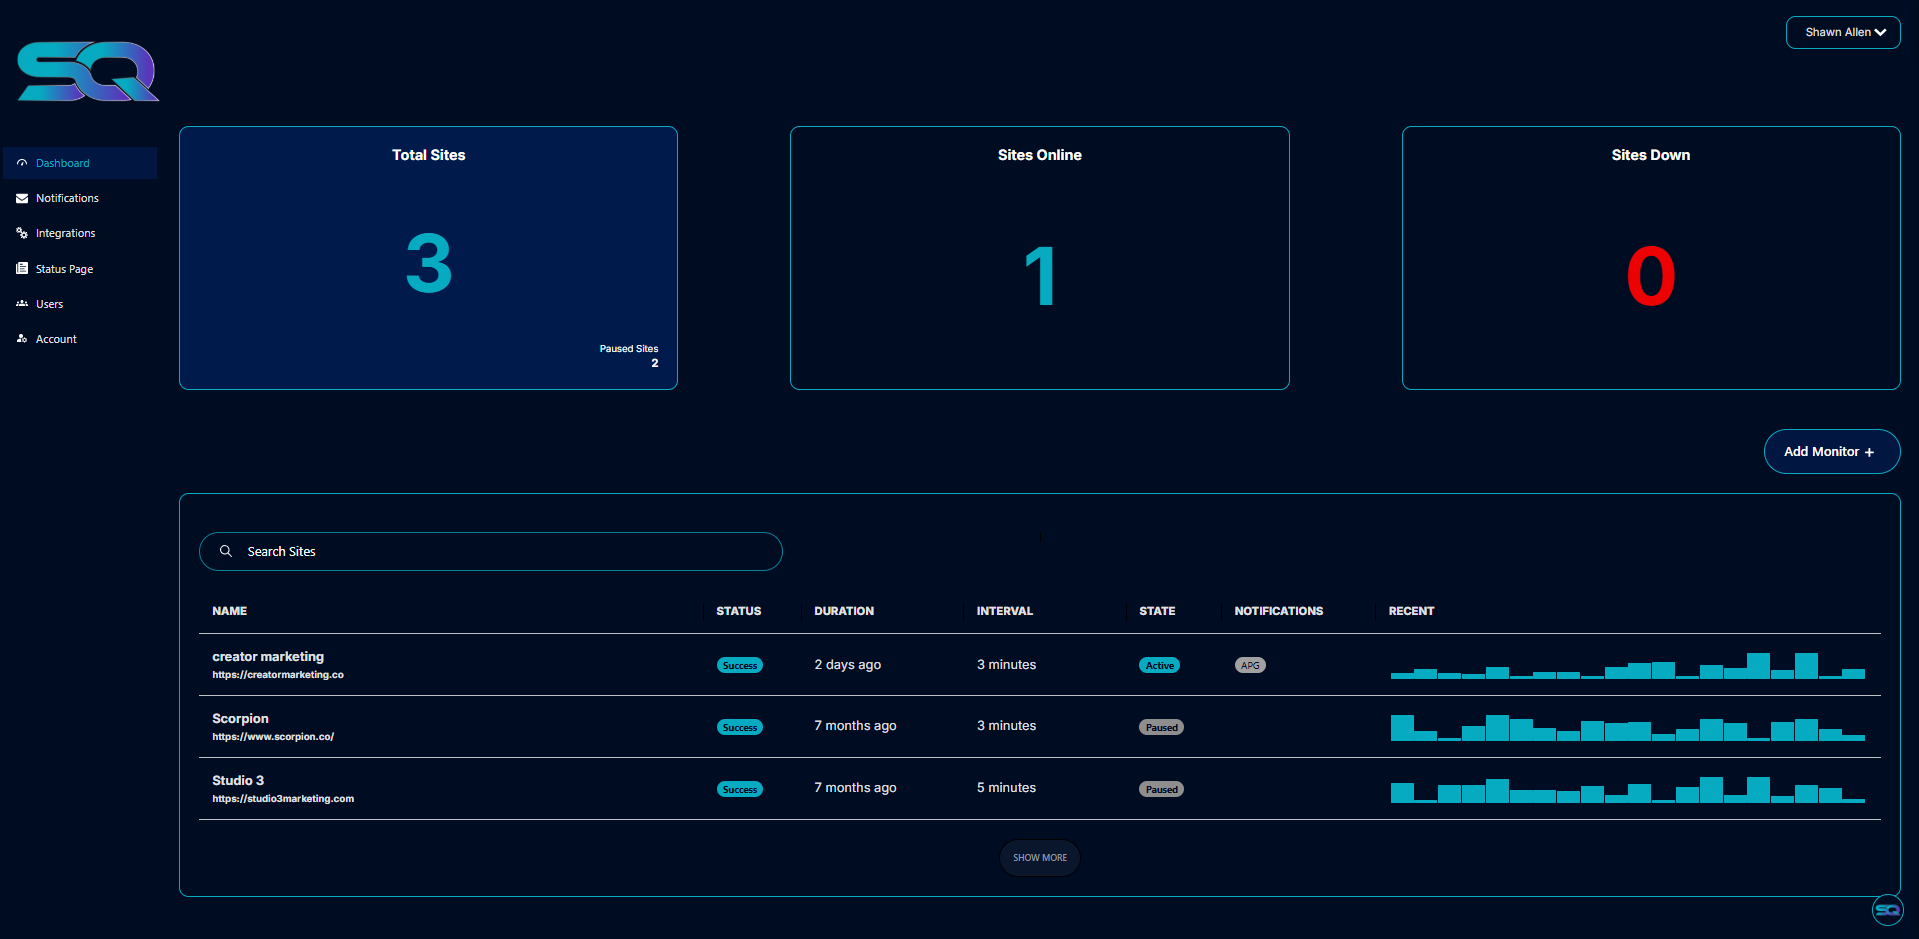Click the NOTIFICATIONS column header
This screenshot has height=939, width=1919.
pyautogui.click(x=1279, y=611)
